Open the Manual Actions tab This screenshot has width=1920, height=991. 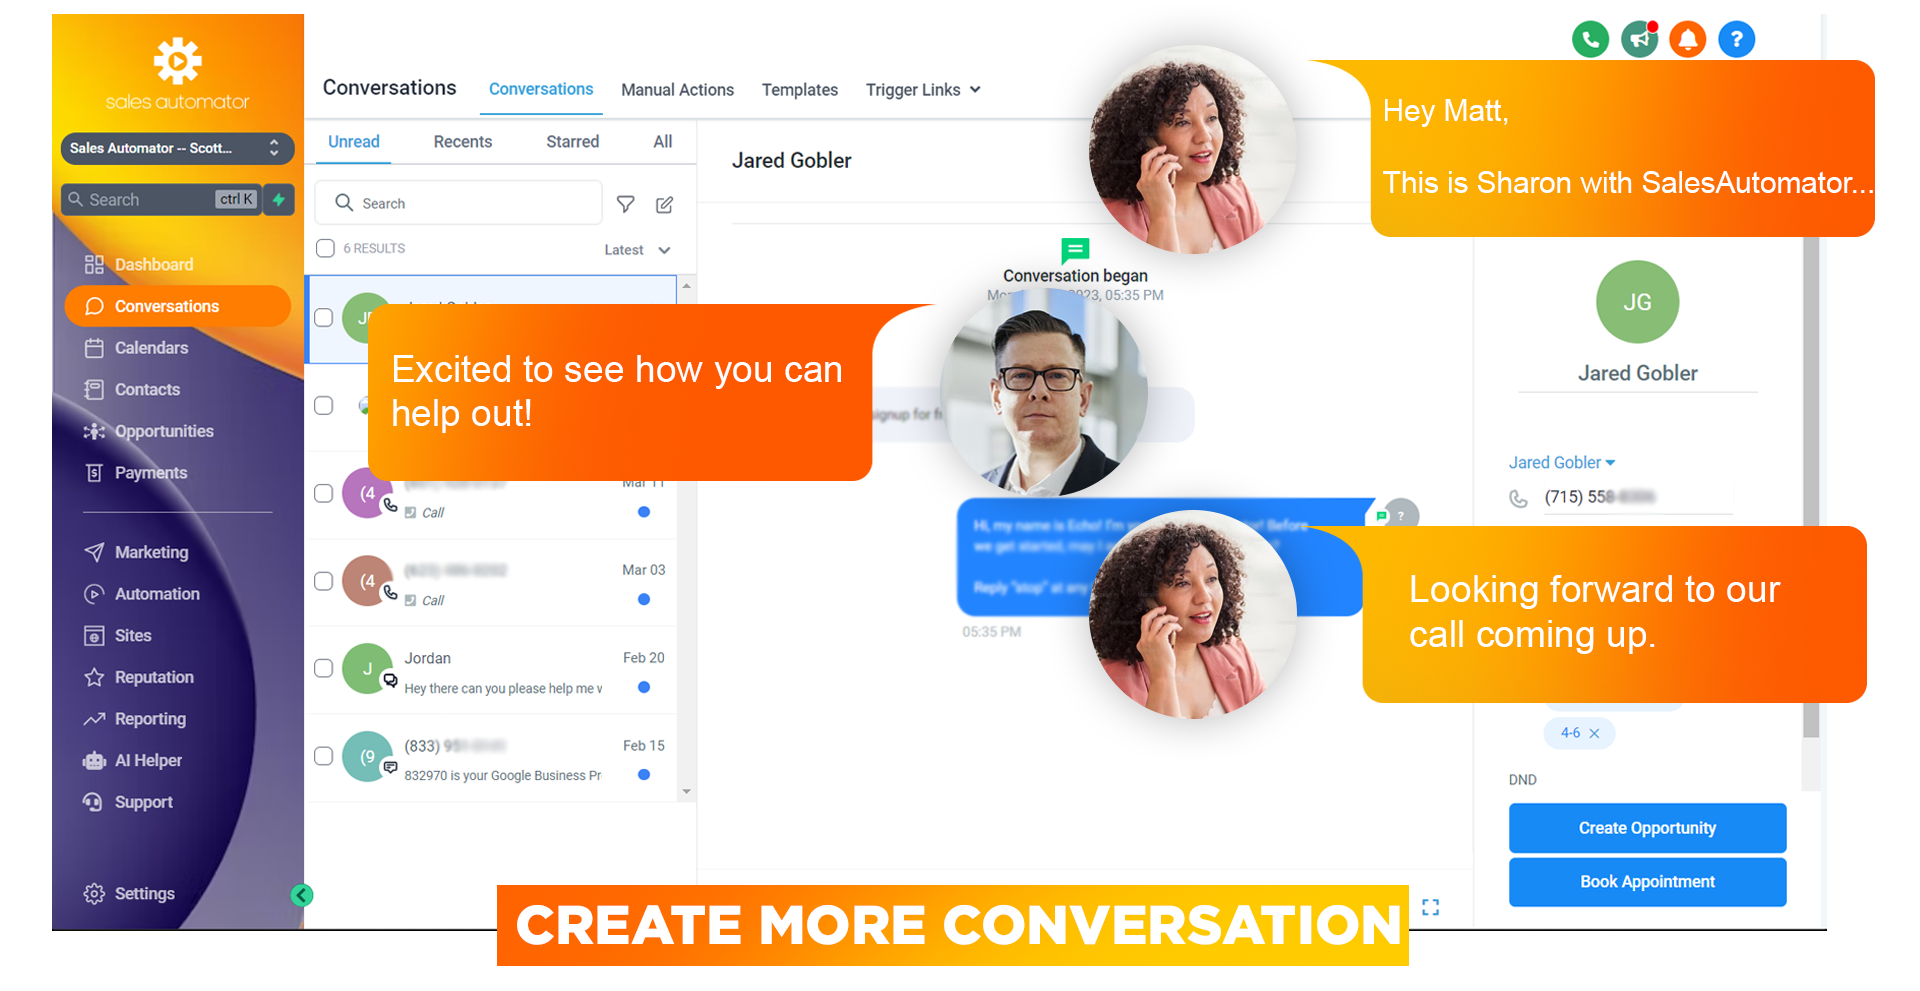pyautogui.click(x=677, y=90)
